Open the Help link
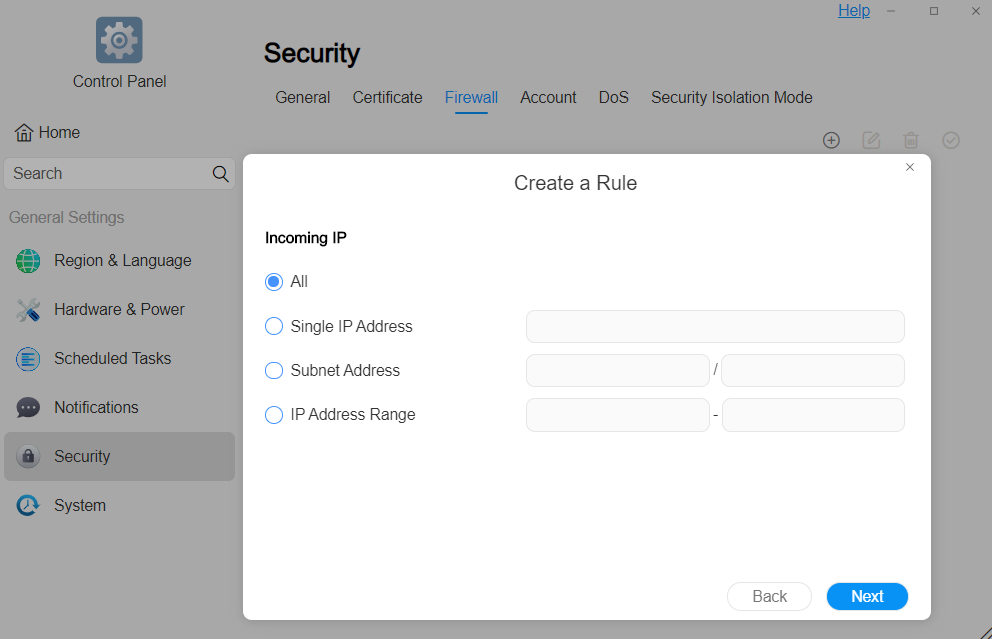992x639 pixels. pos(853,11)
